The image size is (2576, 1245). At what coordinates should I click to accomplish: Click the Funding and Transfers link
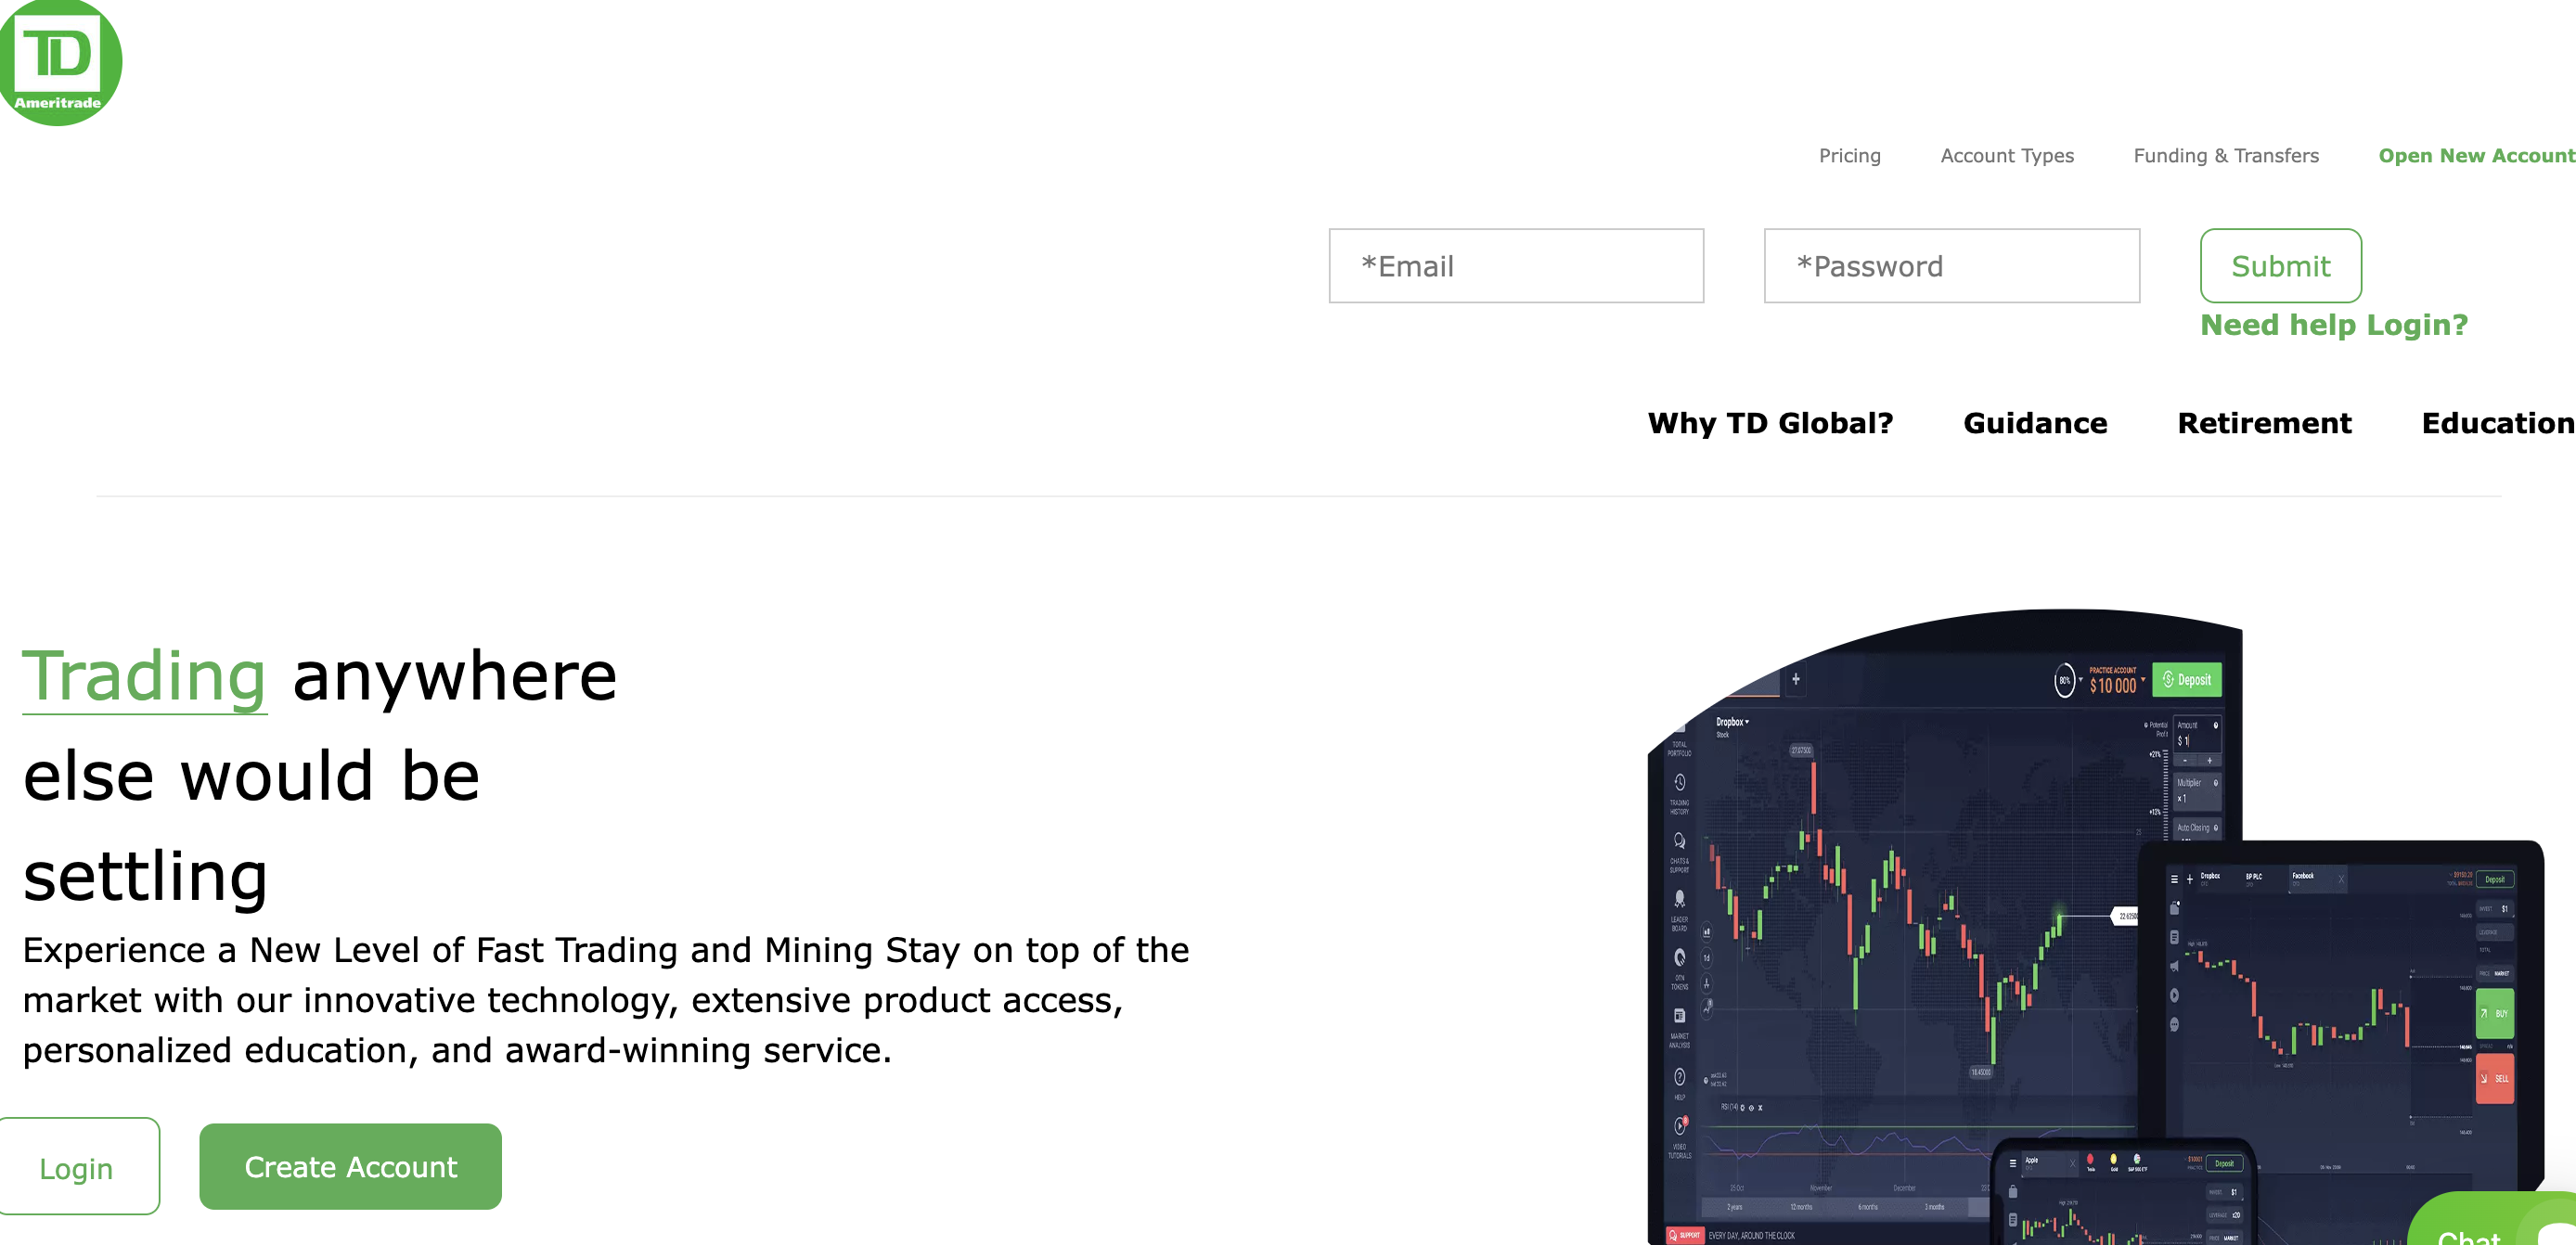(2224, 156)
